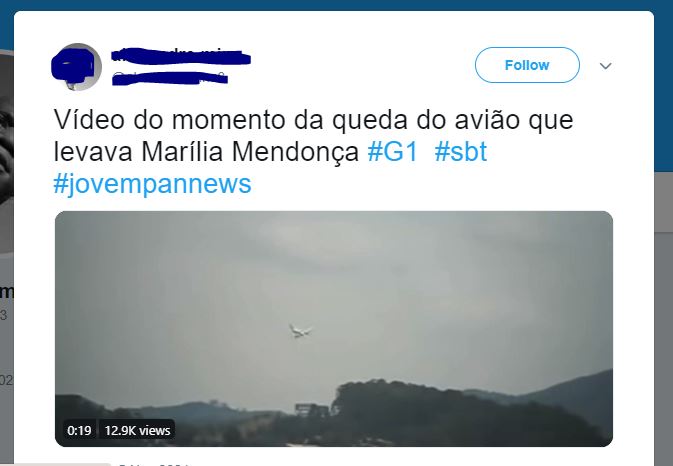Click the 12.9K views label
This screenshot has height=466, width=673.
137,430
